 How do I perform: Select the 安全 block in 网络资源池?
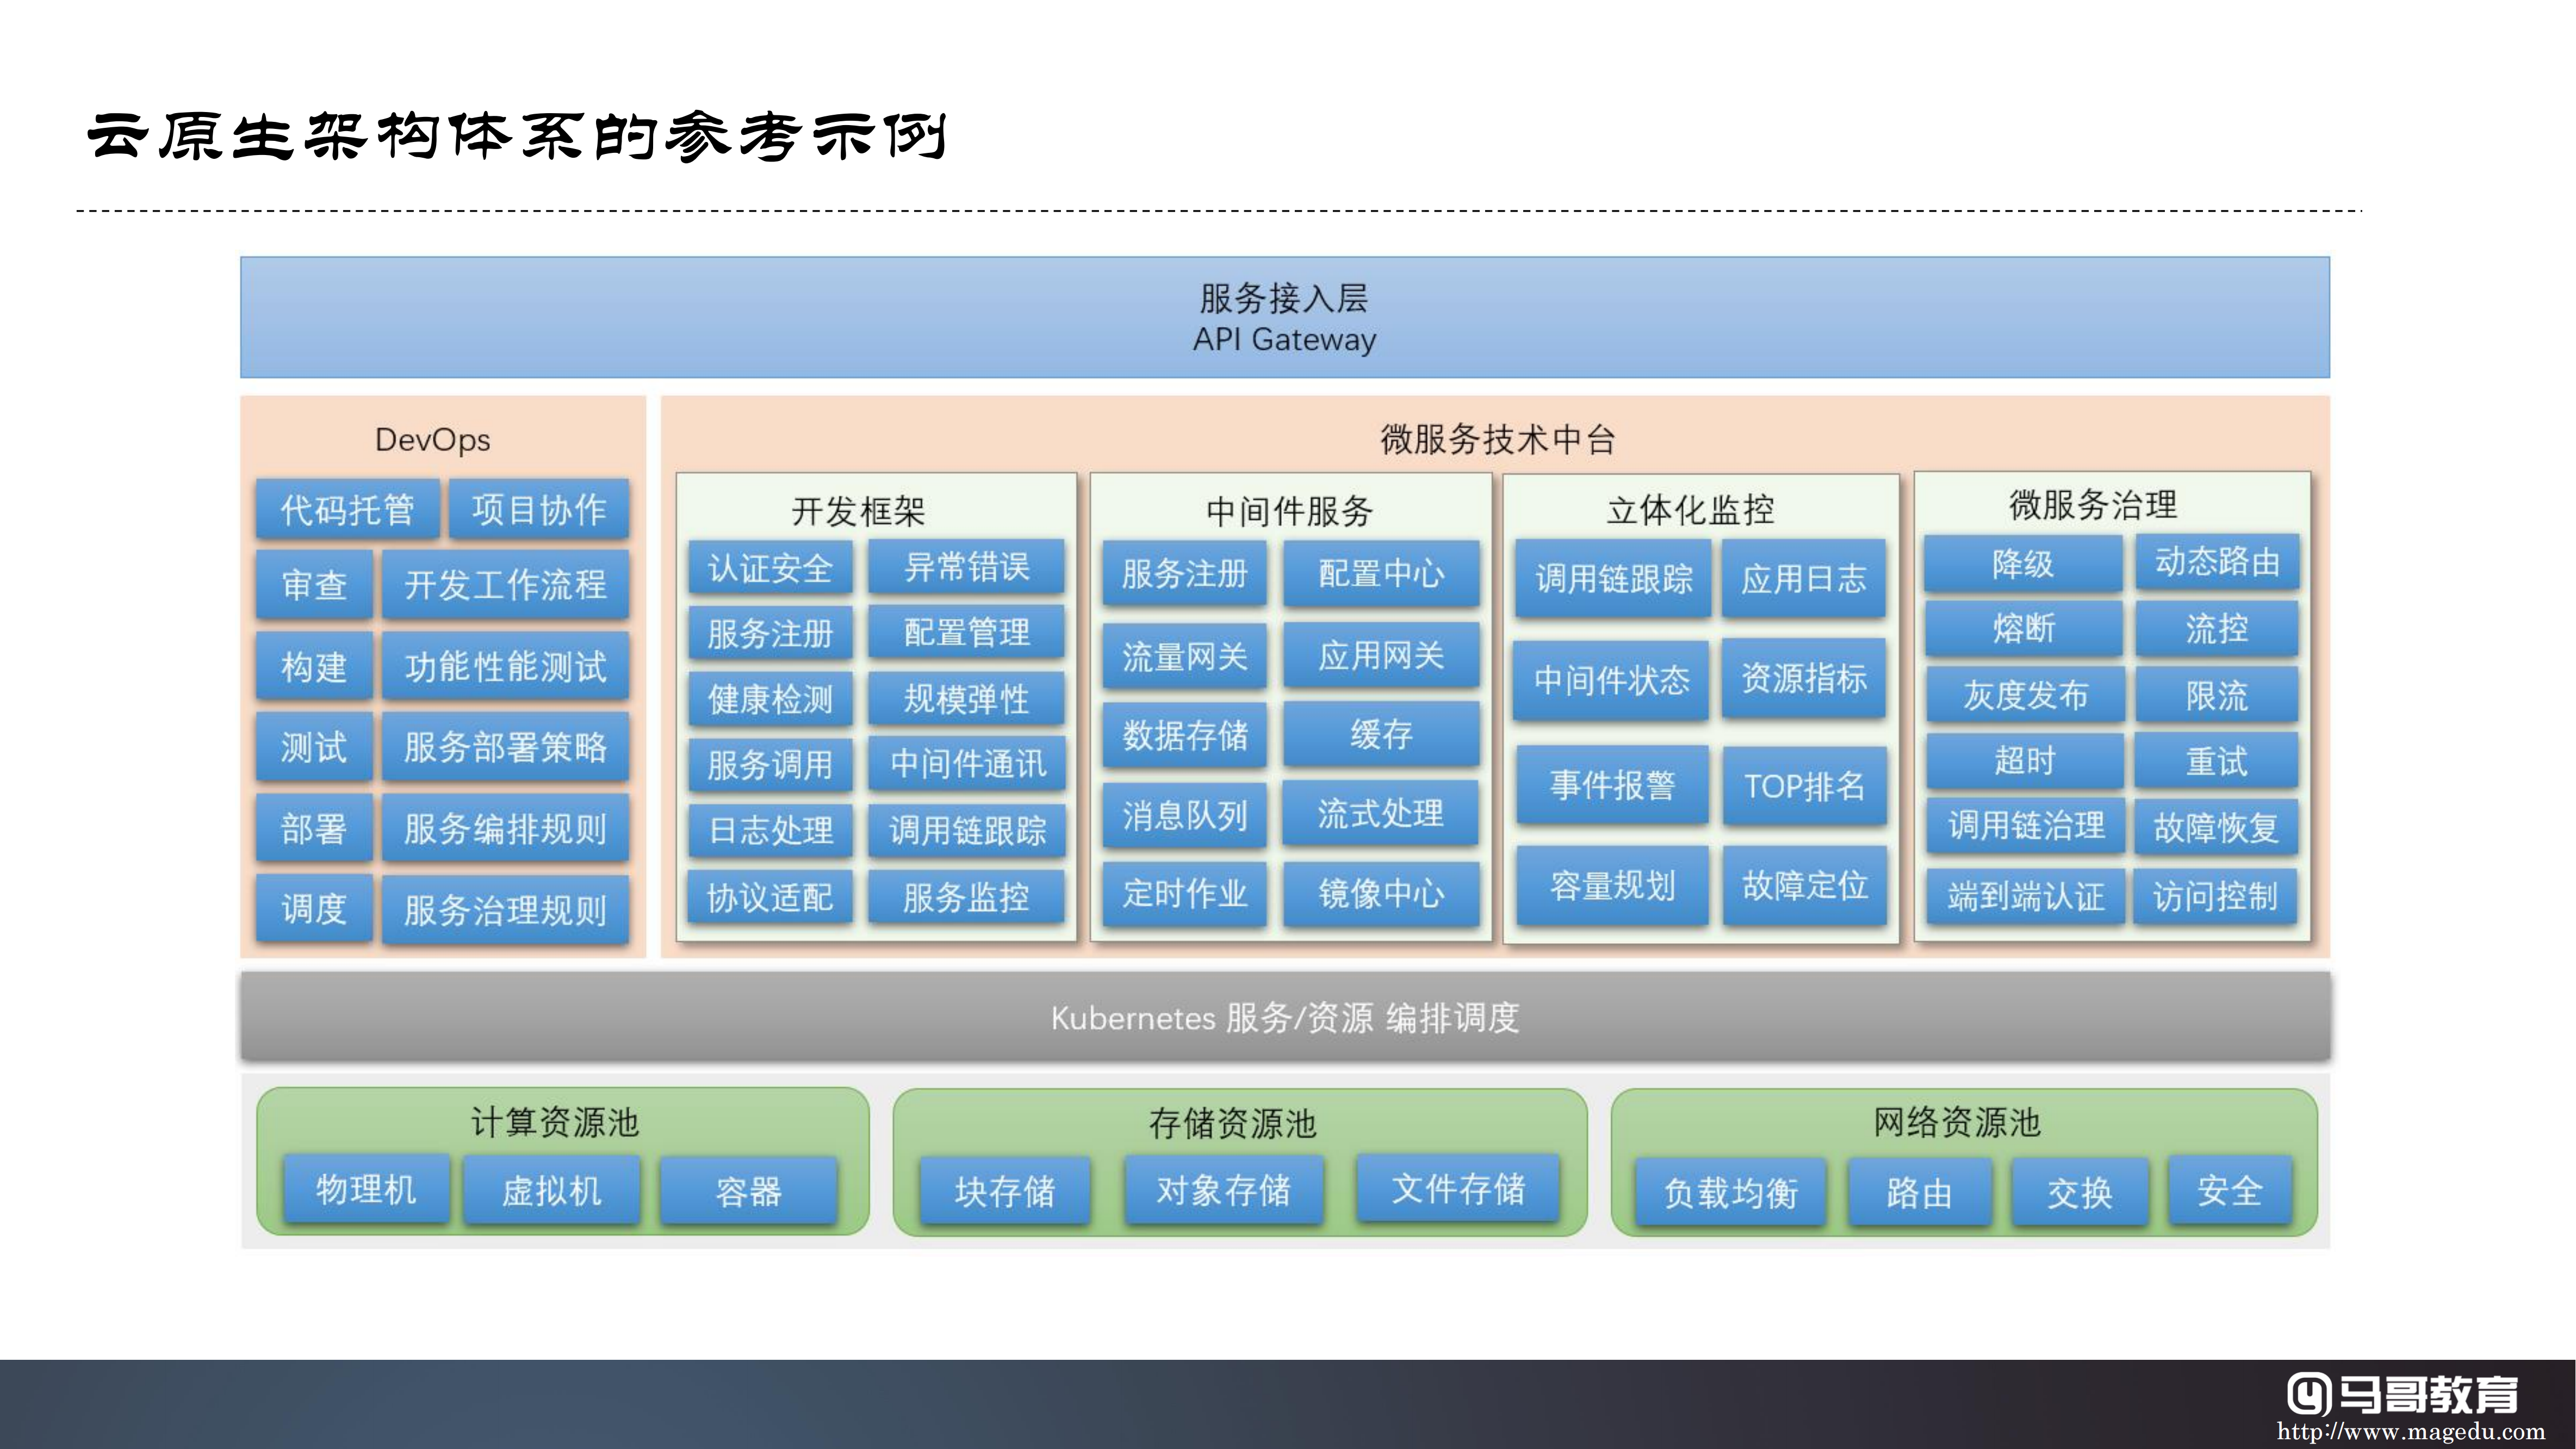pos(2229,1190)
